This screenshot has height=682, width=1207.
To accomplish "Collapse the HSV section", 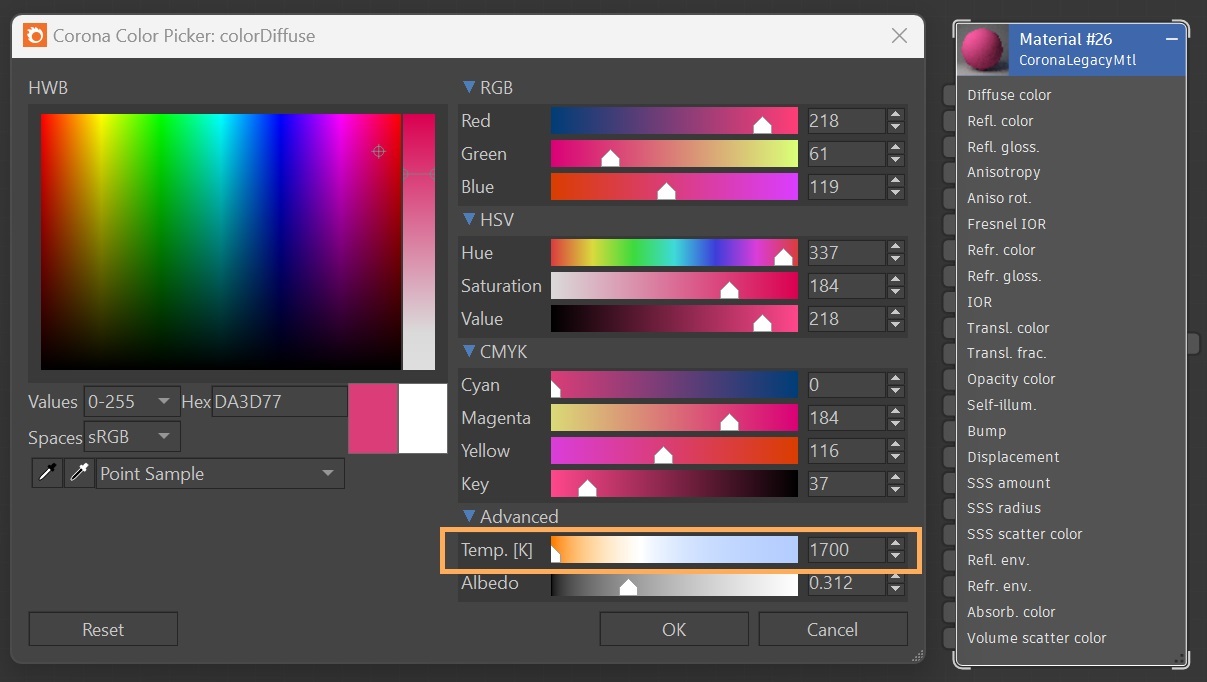I will pos(469,220).
